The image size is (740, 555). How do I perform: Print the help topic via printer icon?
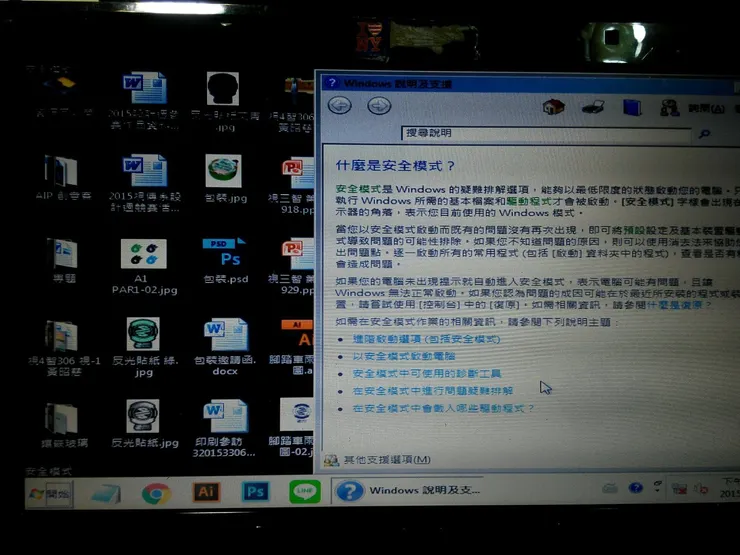pos(593,107)
